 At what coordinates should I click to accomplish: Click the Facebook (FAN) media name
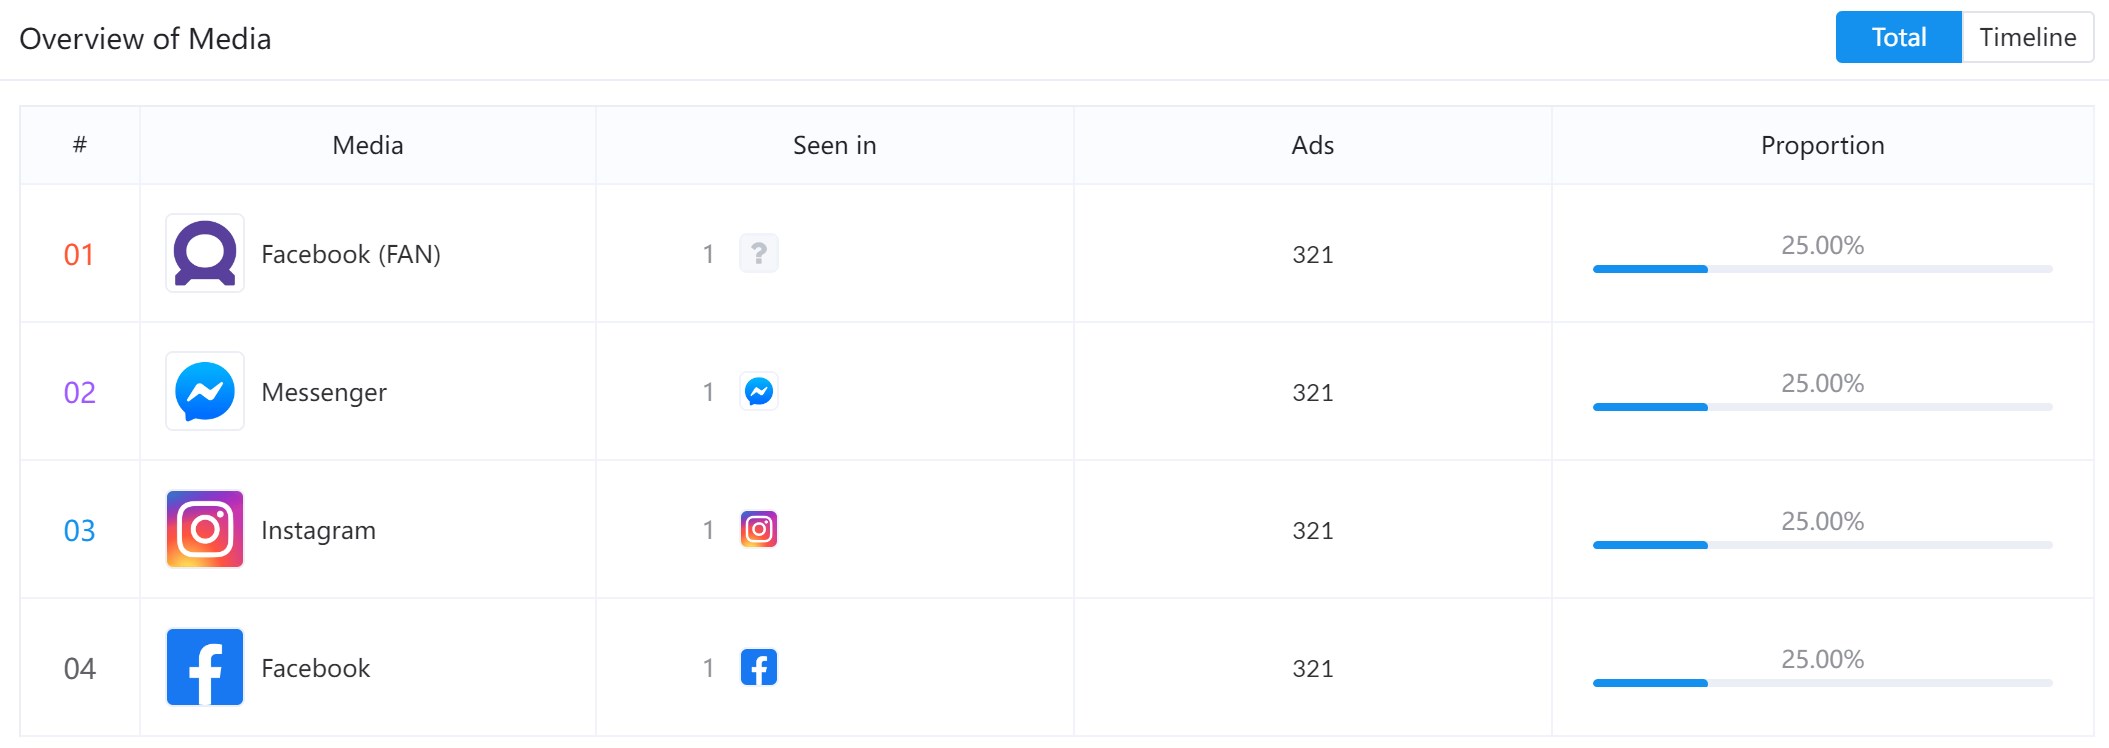click(351, 254)
